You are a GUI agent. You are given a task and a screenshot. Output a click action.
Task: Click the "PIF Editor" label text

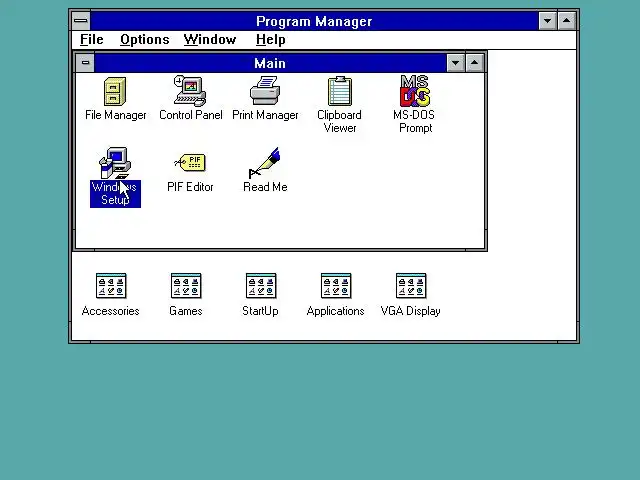pyautogui.click(x=190, y=187)
